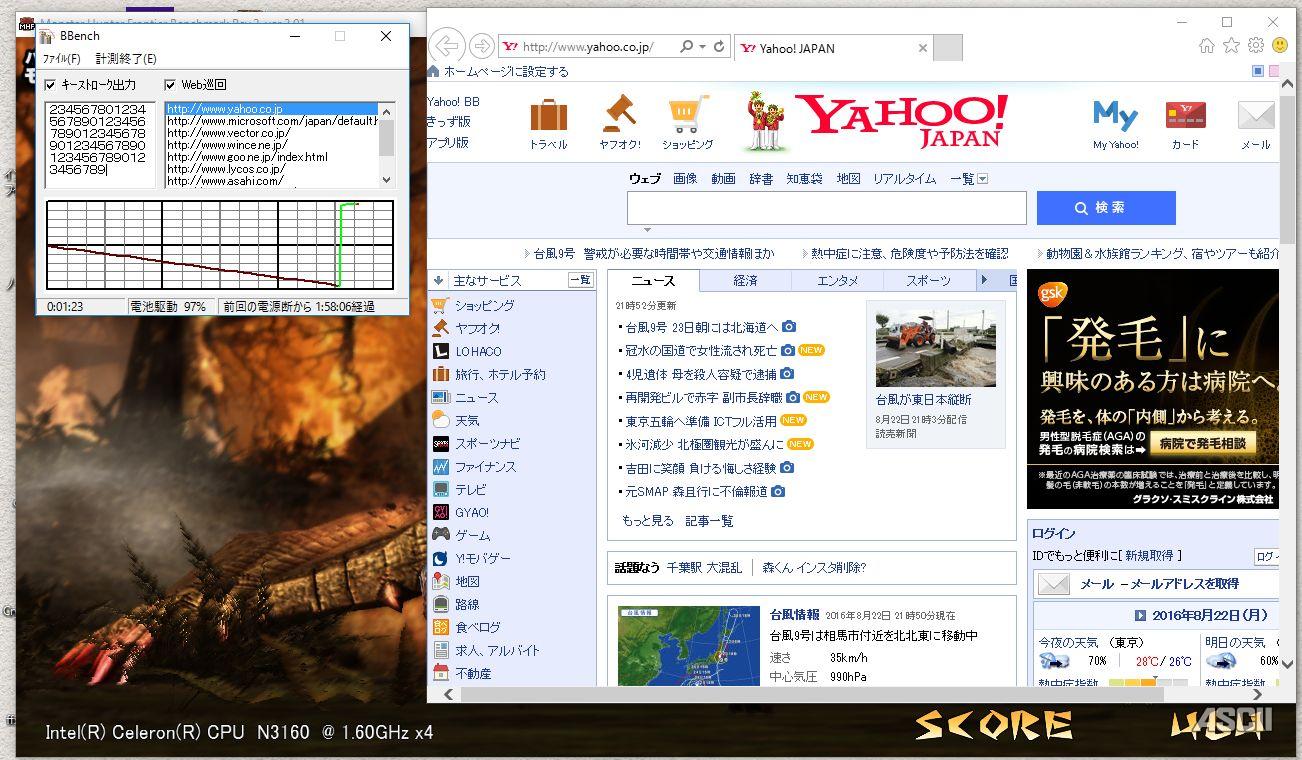Toggle キーストローク出力 checkbox in BBench
This screenshot has height=760, width=1302.
click(x=51, y=85)
